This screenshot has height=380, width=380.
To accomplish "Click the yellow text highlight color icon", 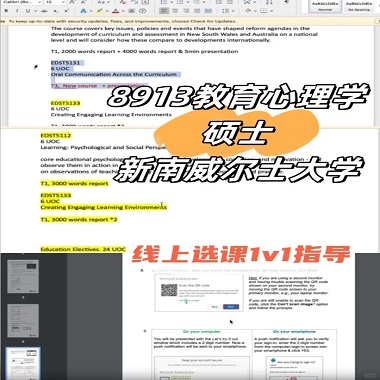I will click(100, 11).
